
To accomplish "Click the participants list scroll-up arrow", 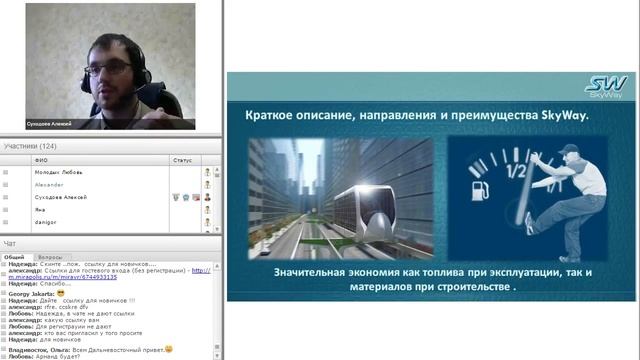I will [217, 169].
